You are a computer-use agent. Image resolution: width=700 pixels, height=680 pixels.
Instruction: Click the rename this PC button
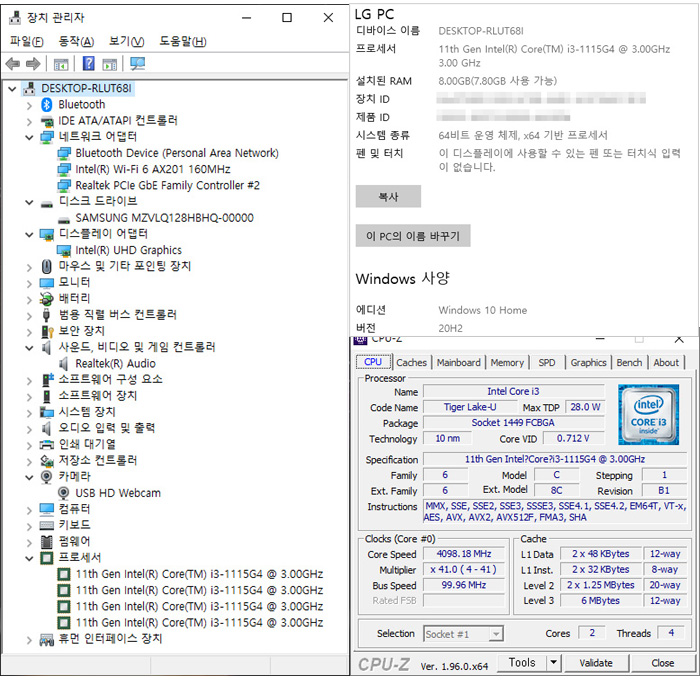(413, 236)
